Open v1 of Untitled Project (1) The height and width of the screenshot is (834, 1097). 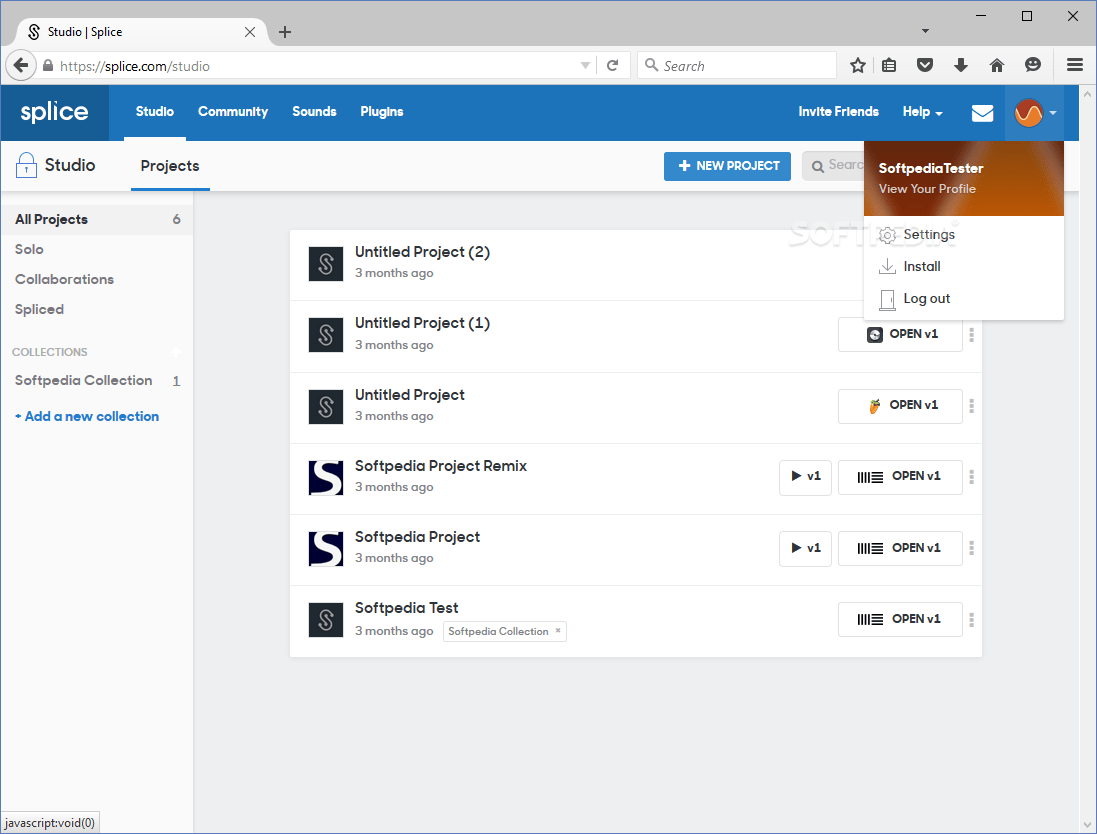coord(900,334)
